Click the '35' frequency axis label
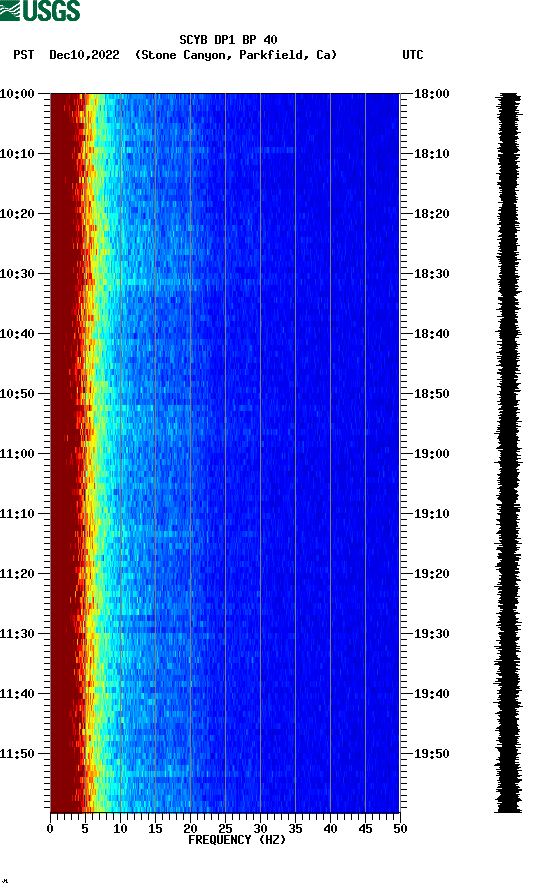The image size is (552, 892). tap(295, 829)
